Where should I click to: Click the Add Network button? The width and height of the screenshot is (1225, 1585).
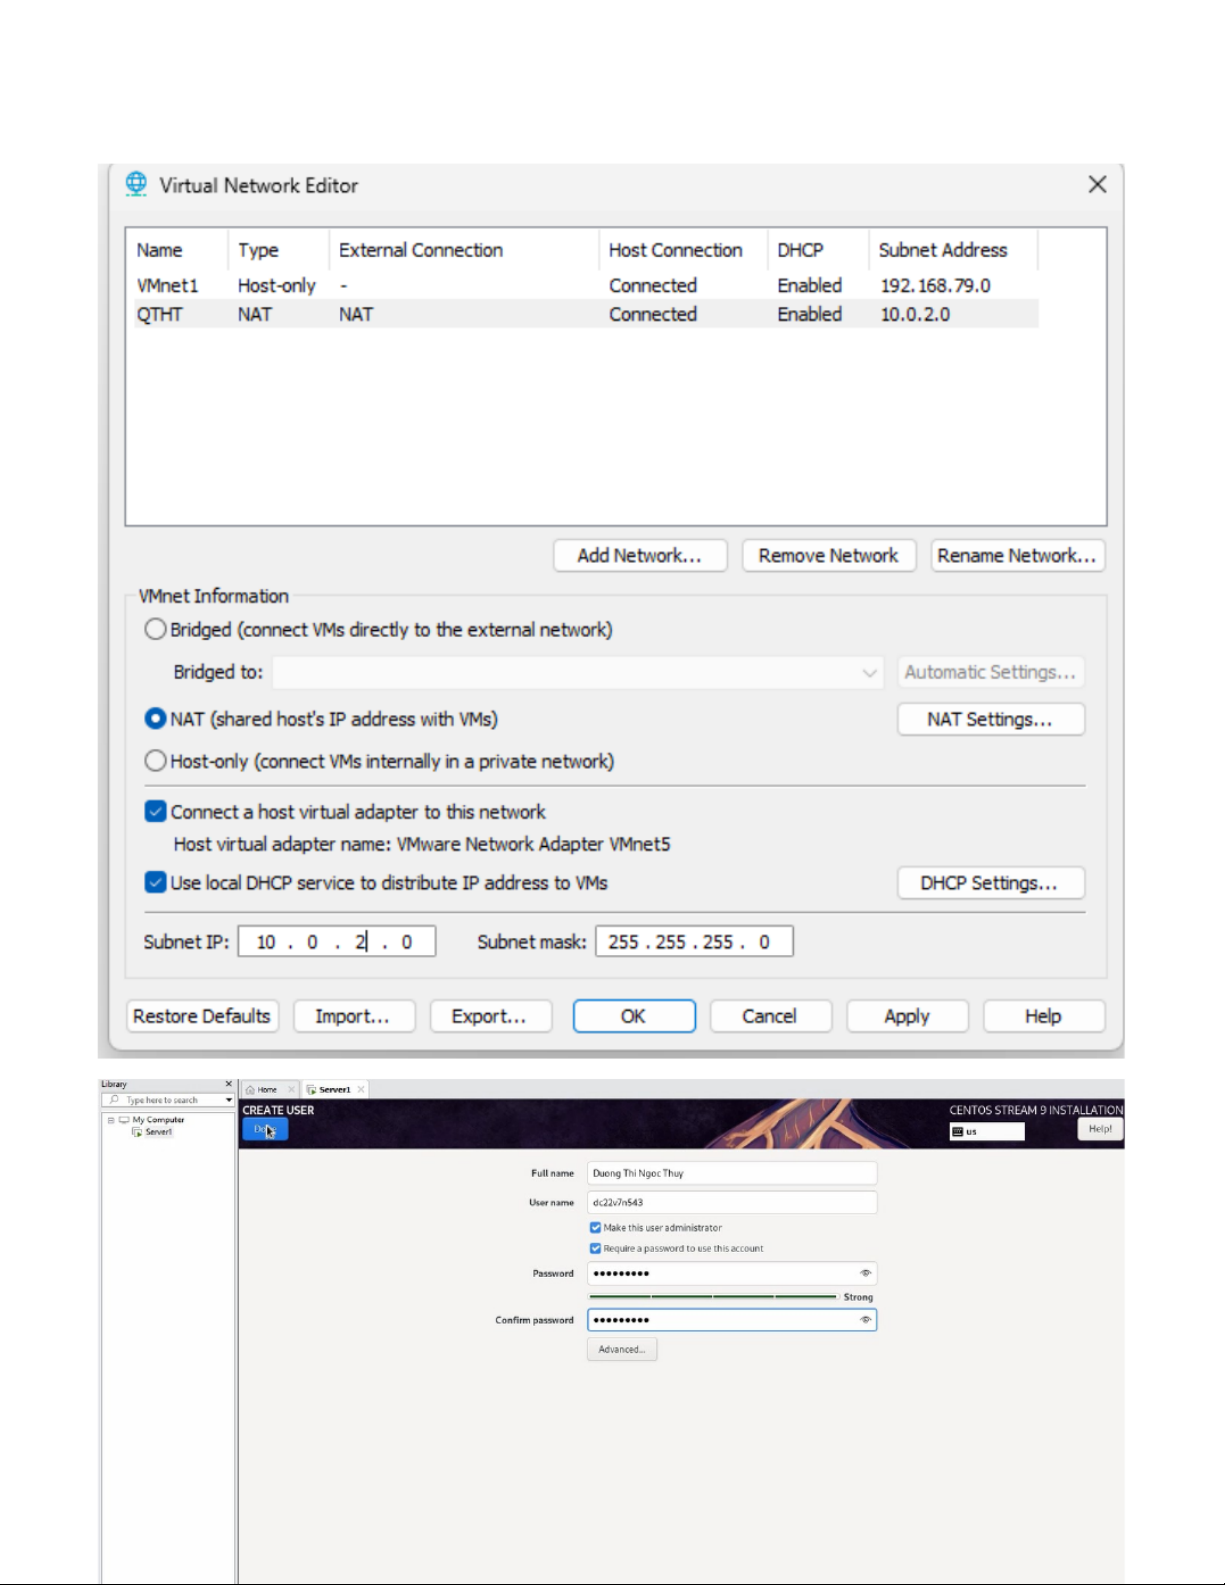[x=639, y=555]
